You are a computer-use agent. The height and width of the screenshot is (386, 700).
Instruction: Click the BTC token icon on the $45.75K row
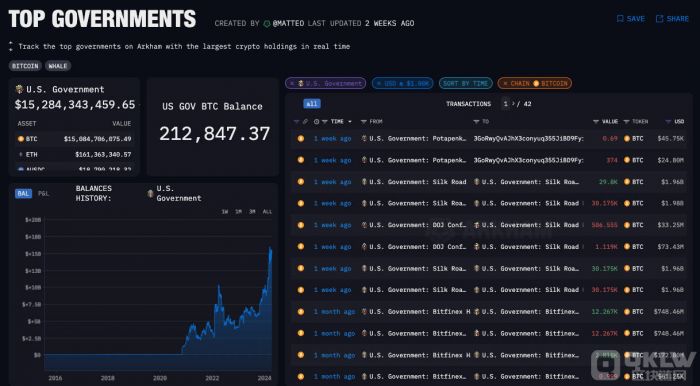[x=627, y=139]
